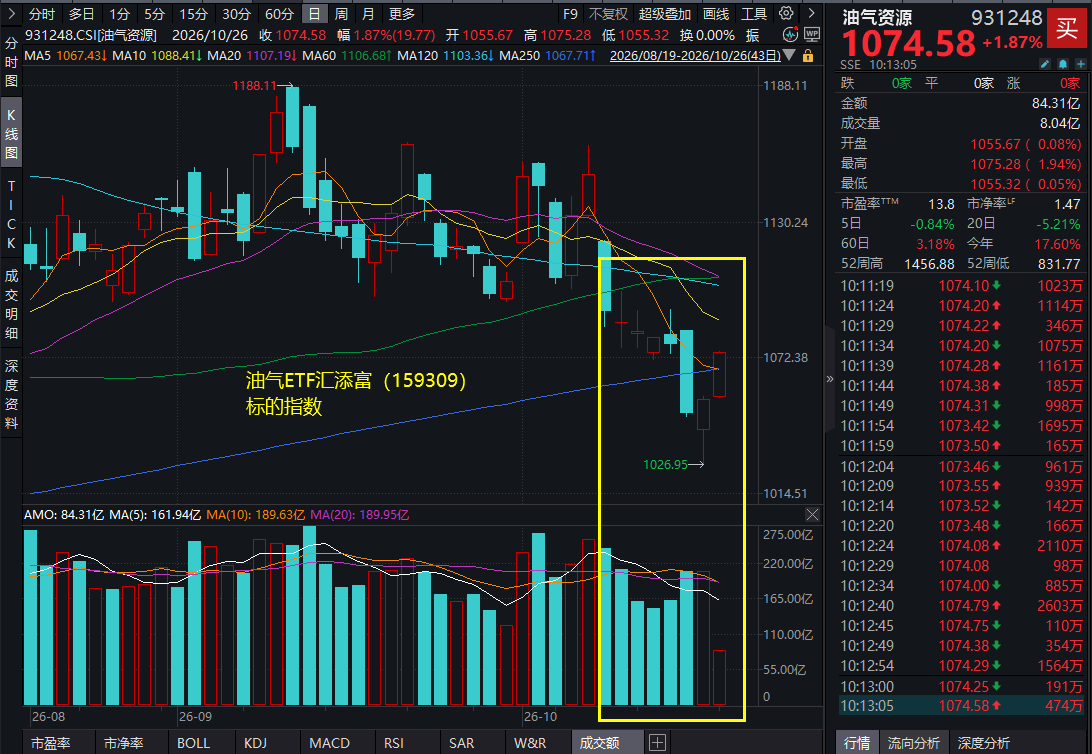Switch indicator to MACD tab
The image size is (1092, 754).
point(329,743)
